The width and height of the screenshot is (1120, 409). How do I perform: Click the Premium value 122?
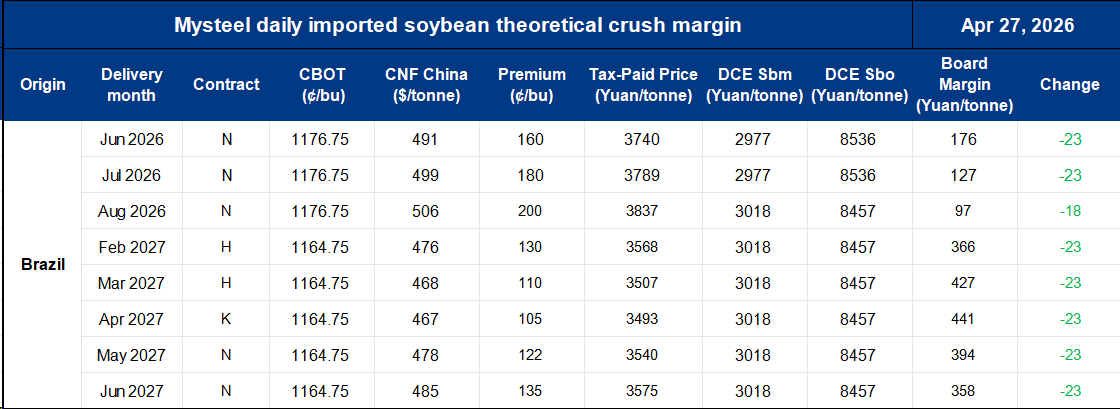pyautogui.click(x=530, y=355)
